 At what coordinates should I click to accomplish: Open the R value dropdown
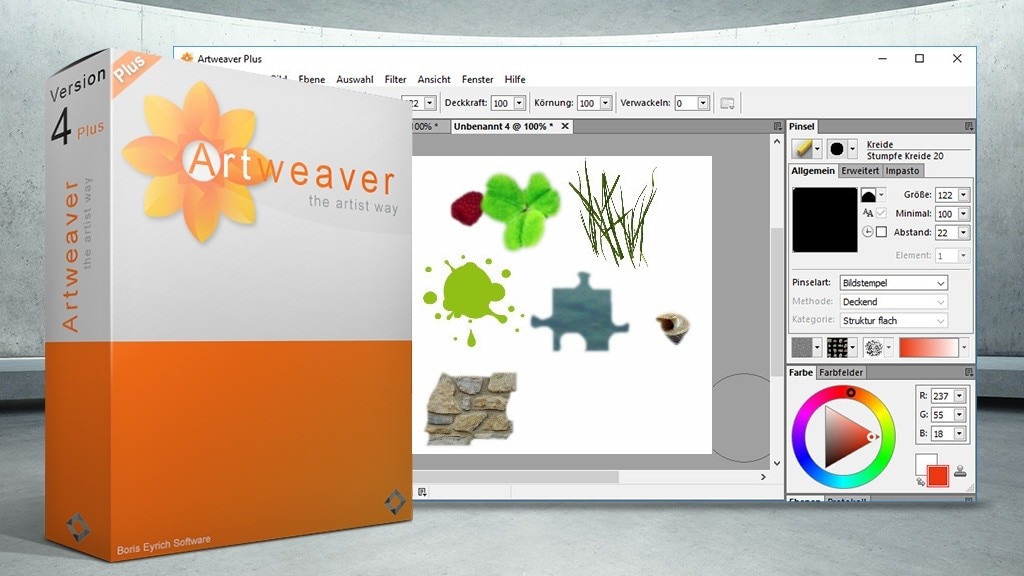[x=959, y=396]
